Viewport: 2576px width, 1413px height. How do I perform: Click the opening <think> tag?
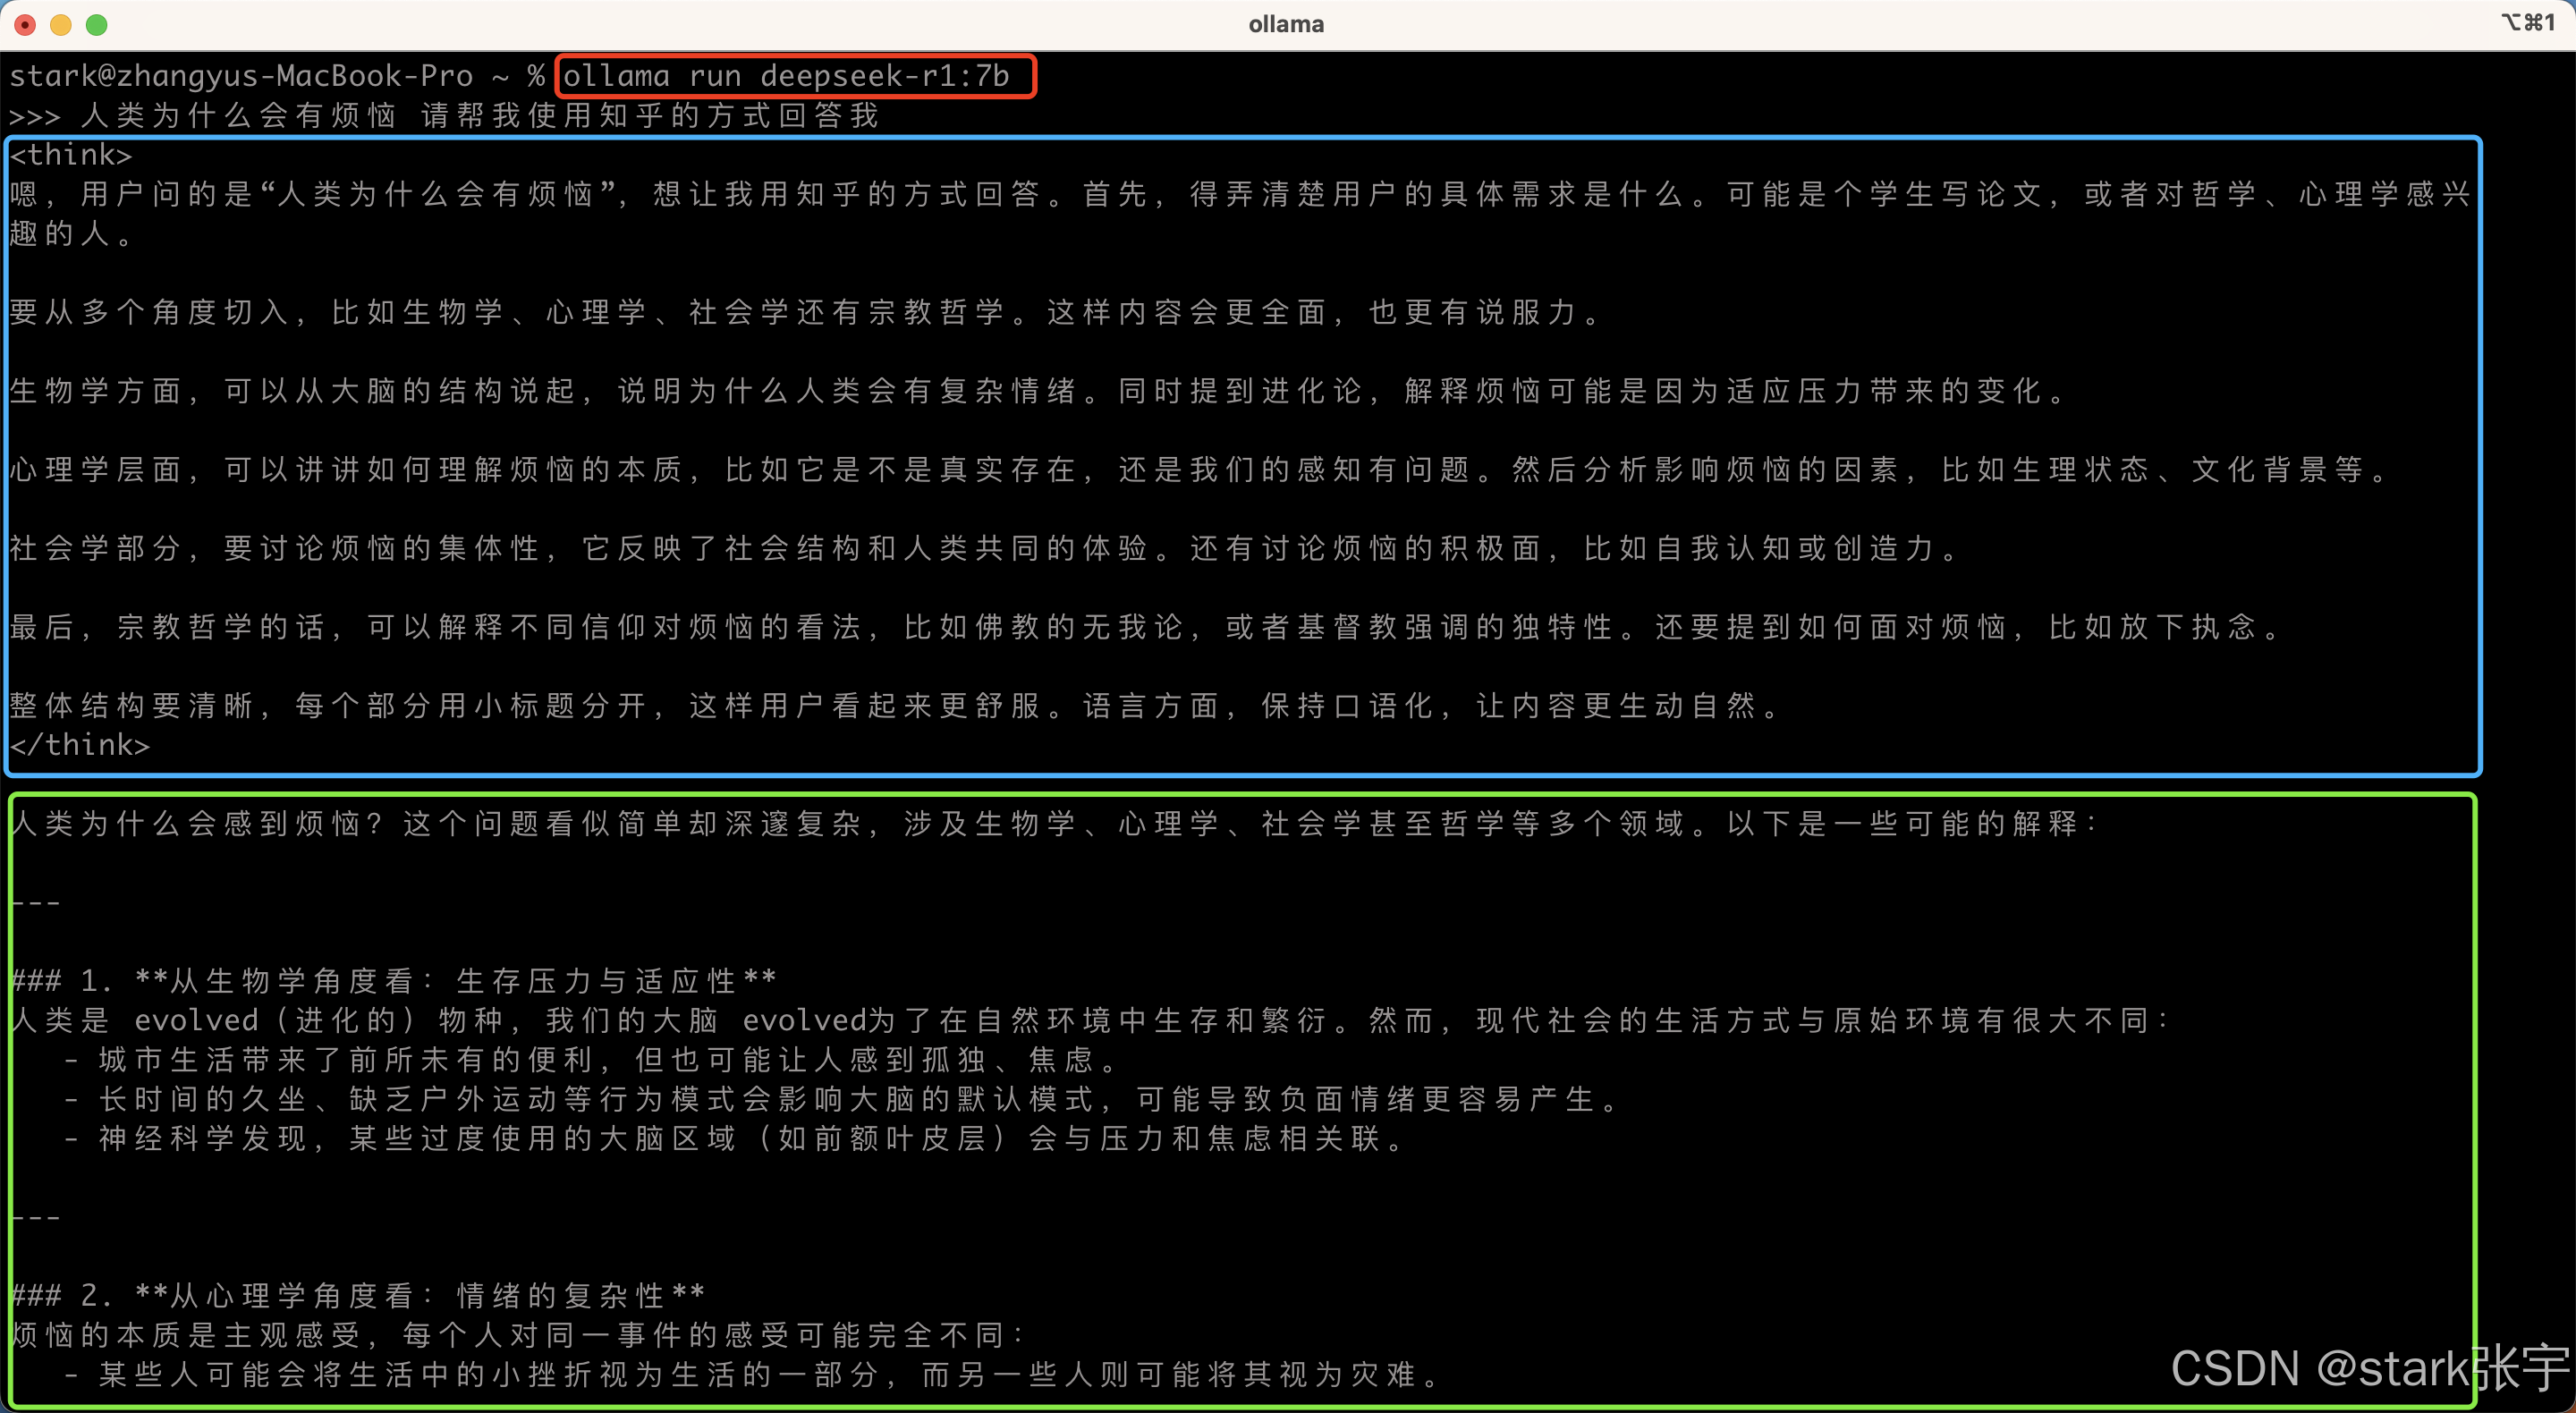tap(70, 155)
